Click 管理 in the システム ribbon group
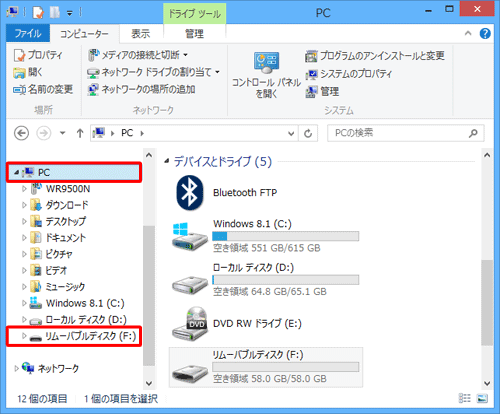Screen dimensions: 500x414 coord(322,91)
